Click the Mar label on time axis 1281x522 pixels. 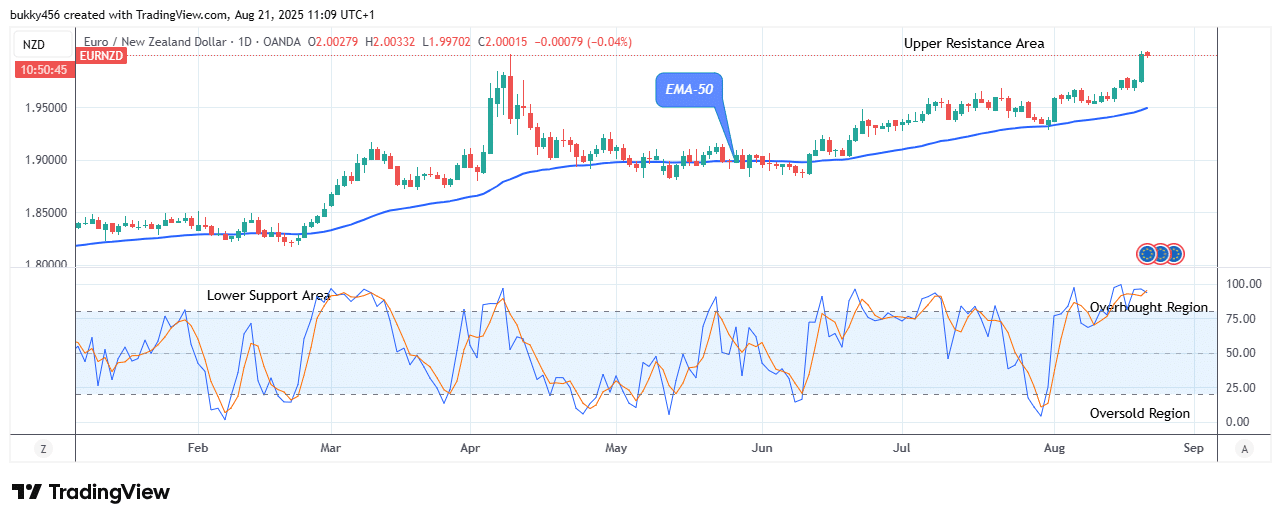(x=331, y=449)
